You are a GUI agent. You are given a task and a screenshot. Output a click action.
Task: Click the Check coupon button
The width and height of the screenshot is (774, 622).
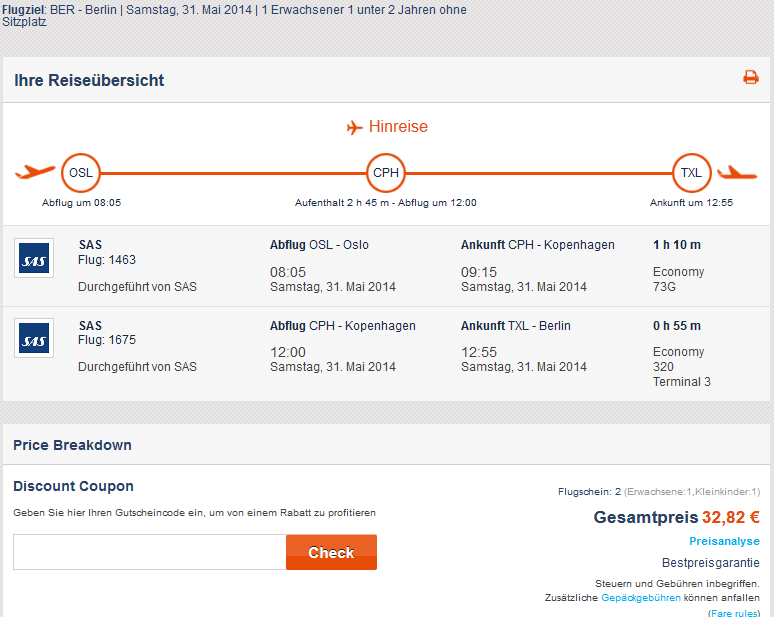click(x=331, y=552)
